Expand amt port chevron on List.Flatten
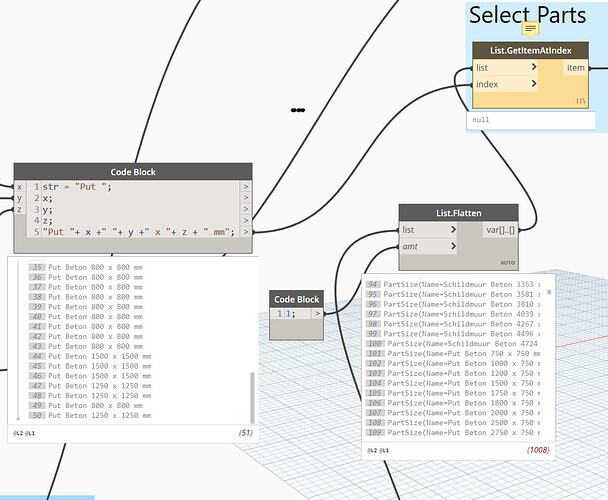This screenshot has width=608, height=500. (x=453, y=246)
